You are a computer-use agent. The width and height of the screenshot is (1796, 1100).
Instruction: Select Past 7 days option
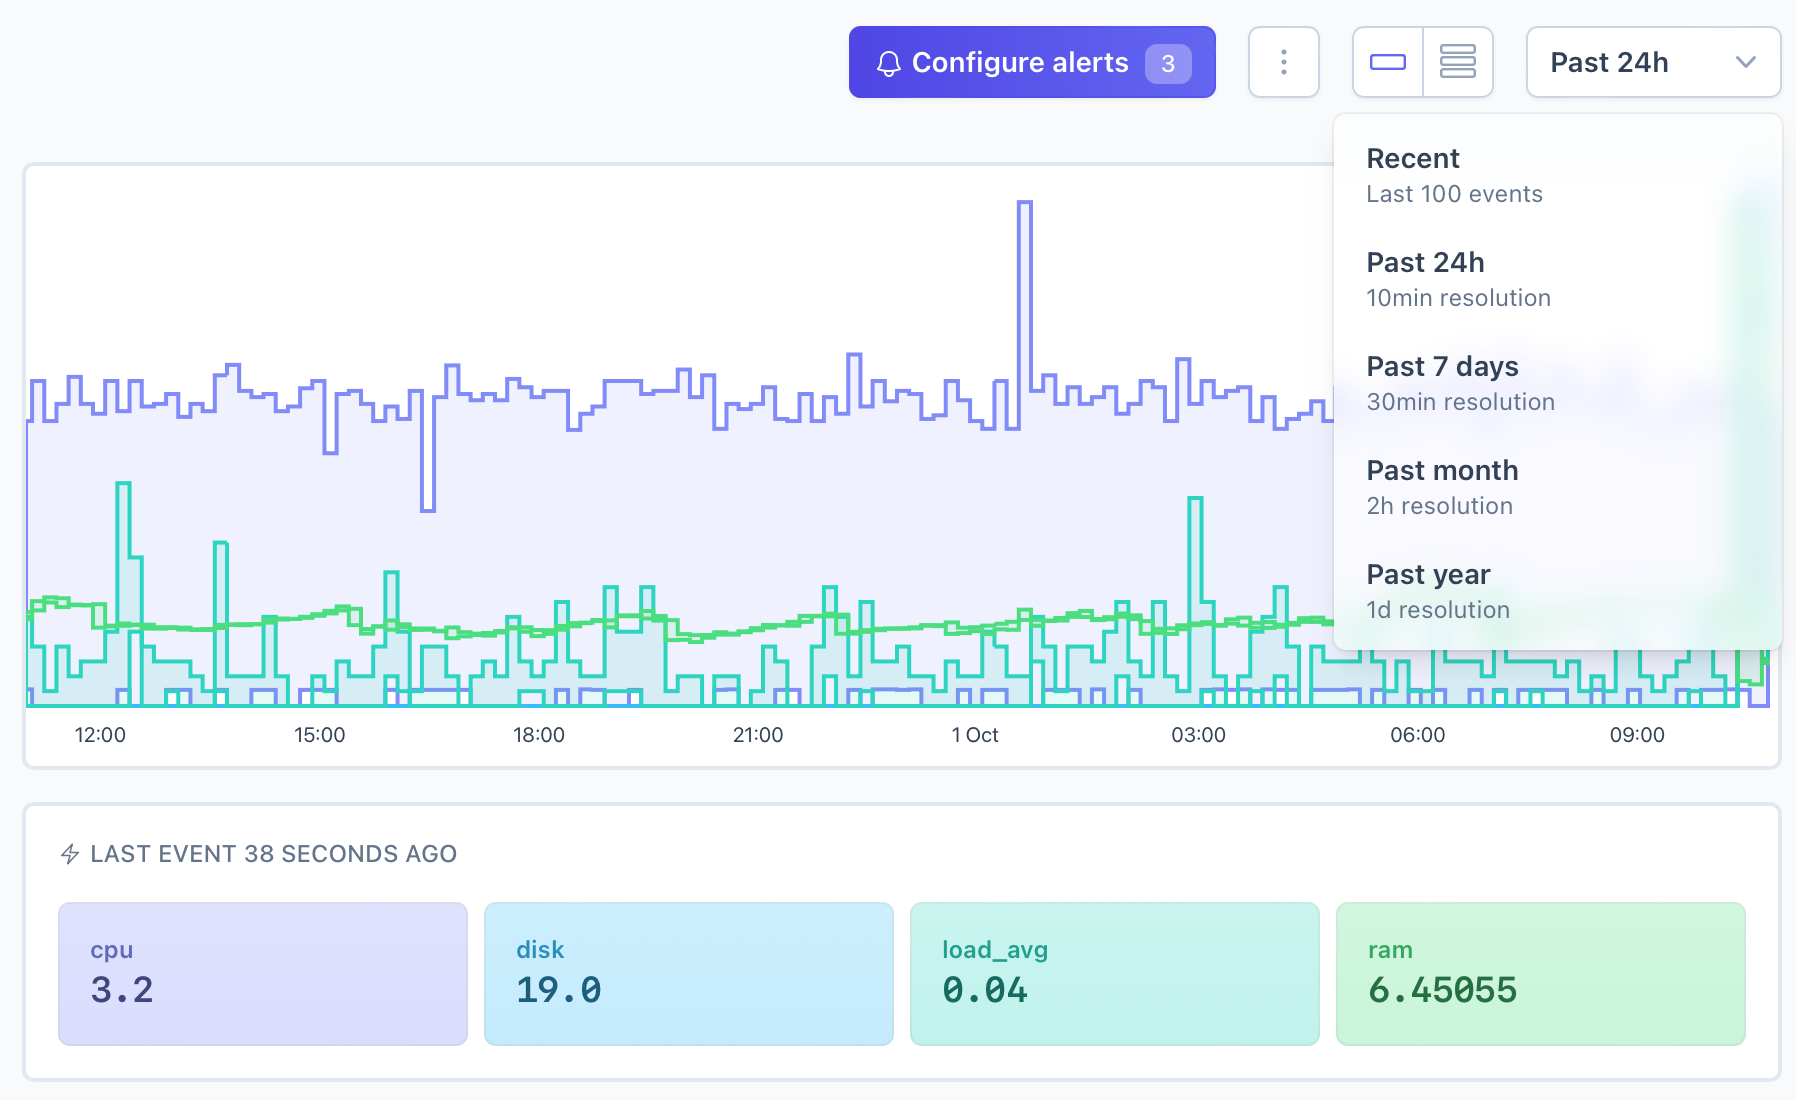tap(1558, 383)
